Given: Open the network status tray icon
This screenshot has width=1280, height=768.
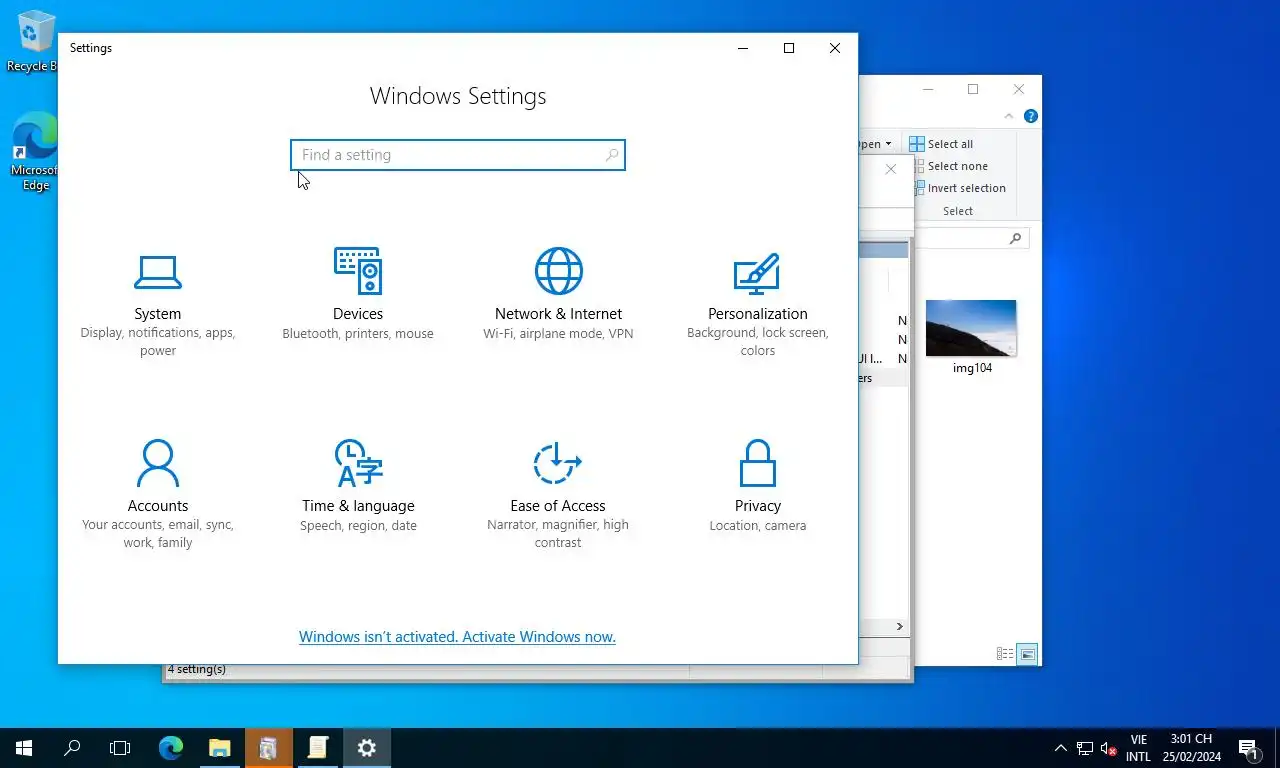Looking at the screenshot, I should [1085, 748].
